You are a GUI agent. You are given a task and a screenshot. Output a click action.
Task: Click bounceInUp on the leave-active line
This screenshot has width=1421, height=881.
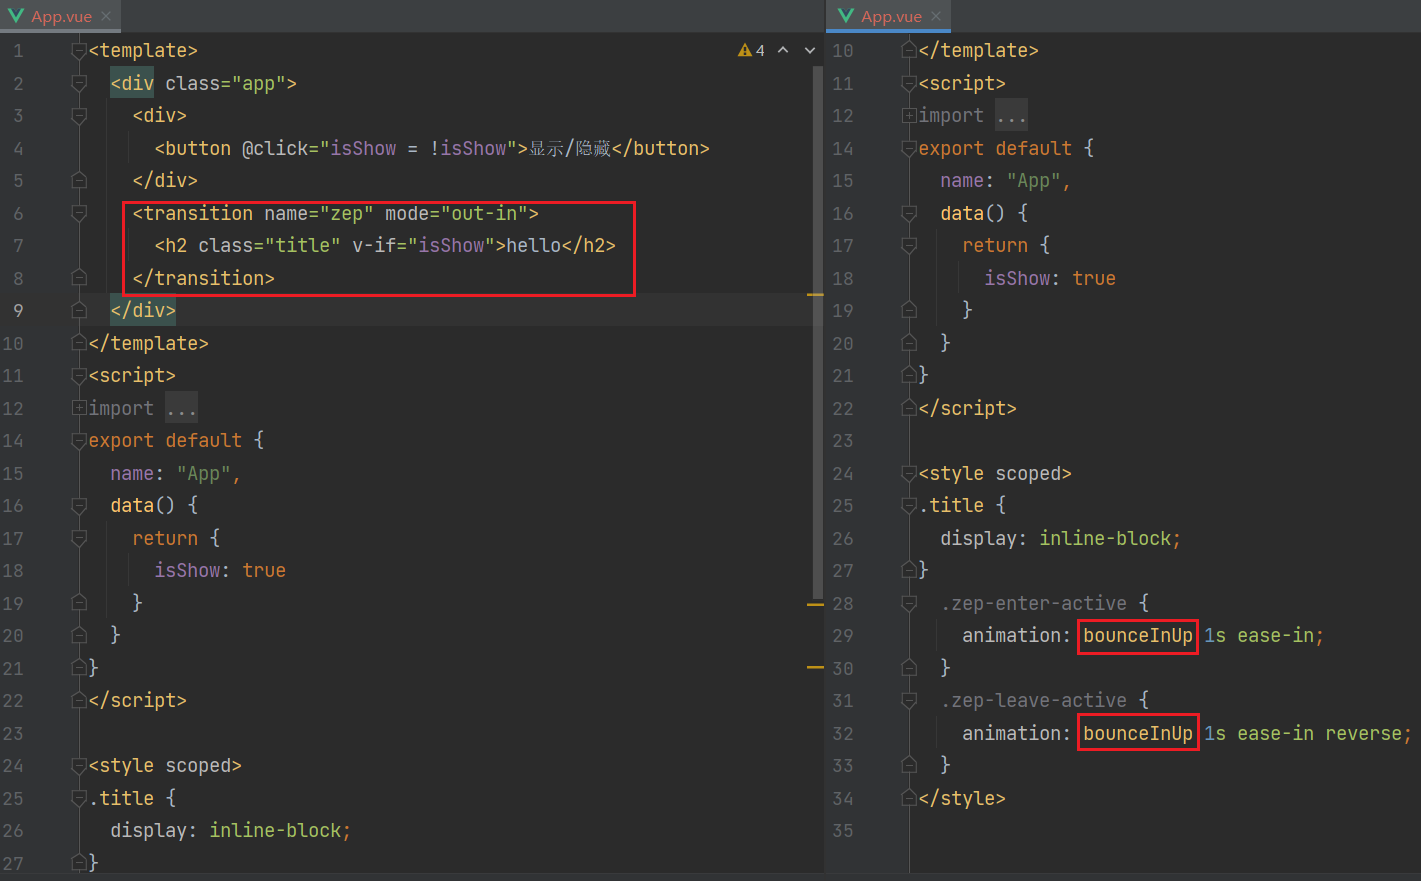(1138, 733)
